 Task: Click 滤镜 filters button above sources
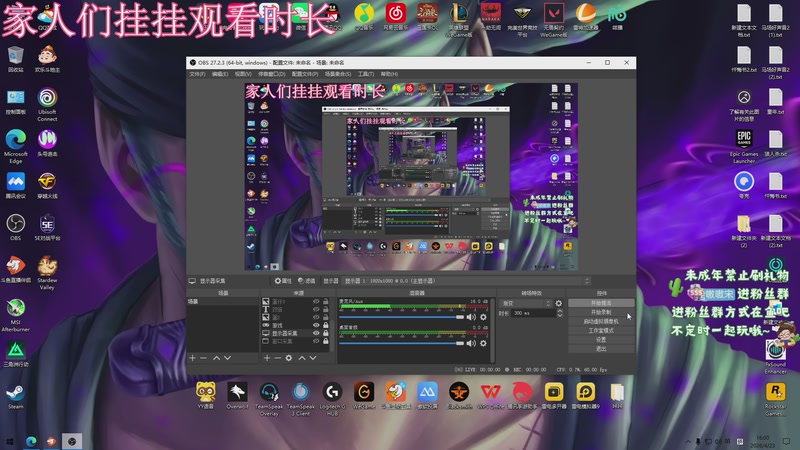(307, 281)
